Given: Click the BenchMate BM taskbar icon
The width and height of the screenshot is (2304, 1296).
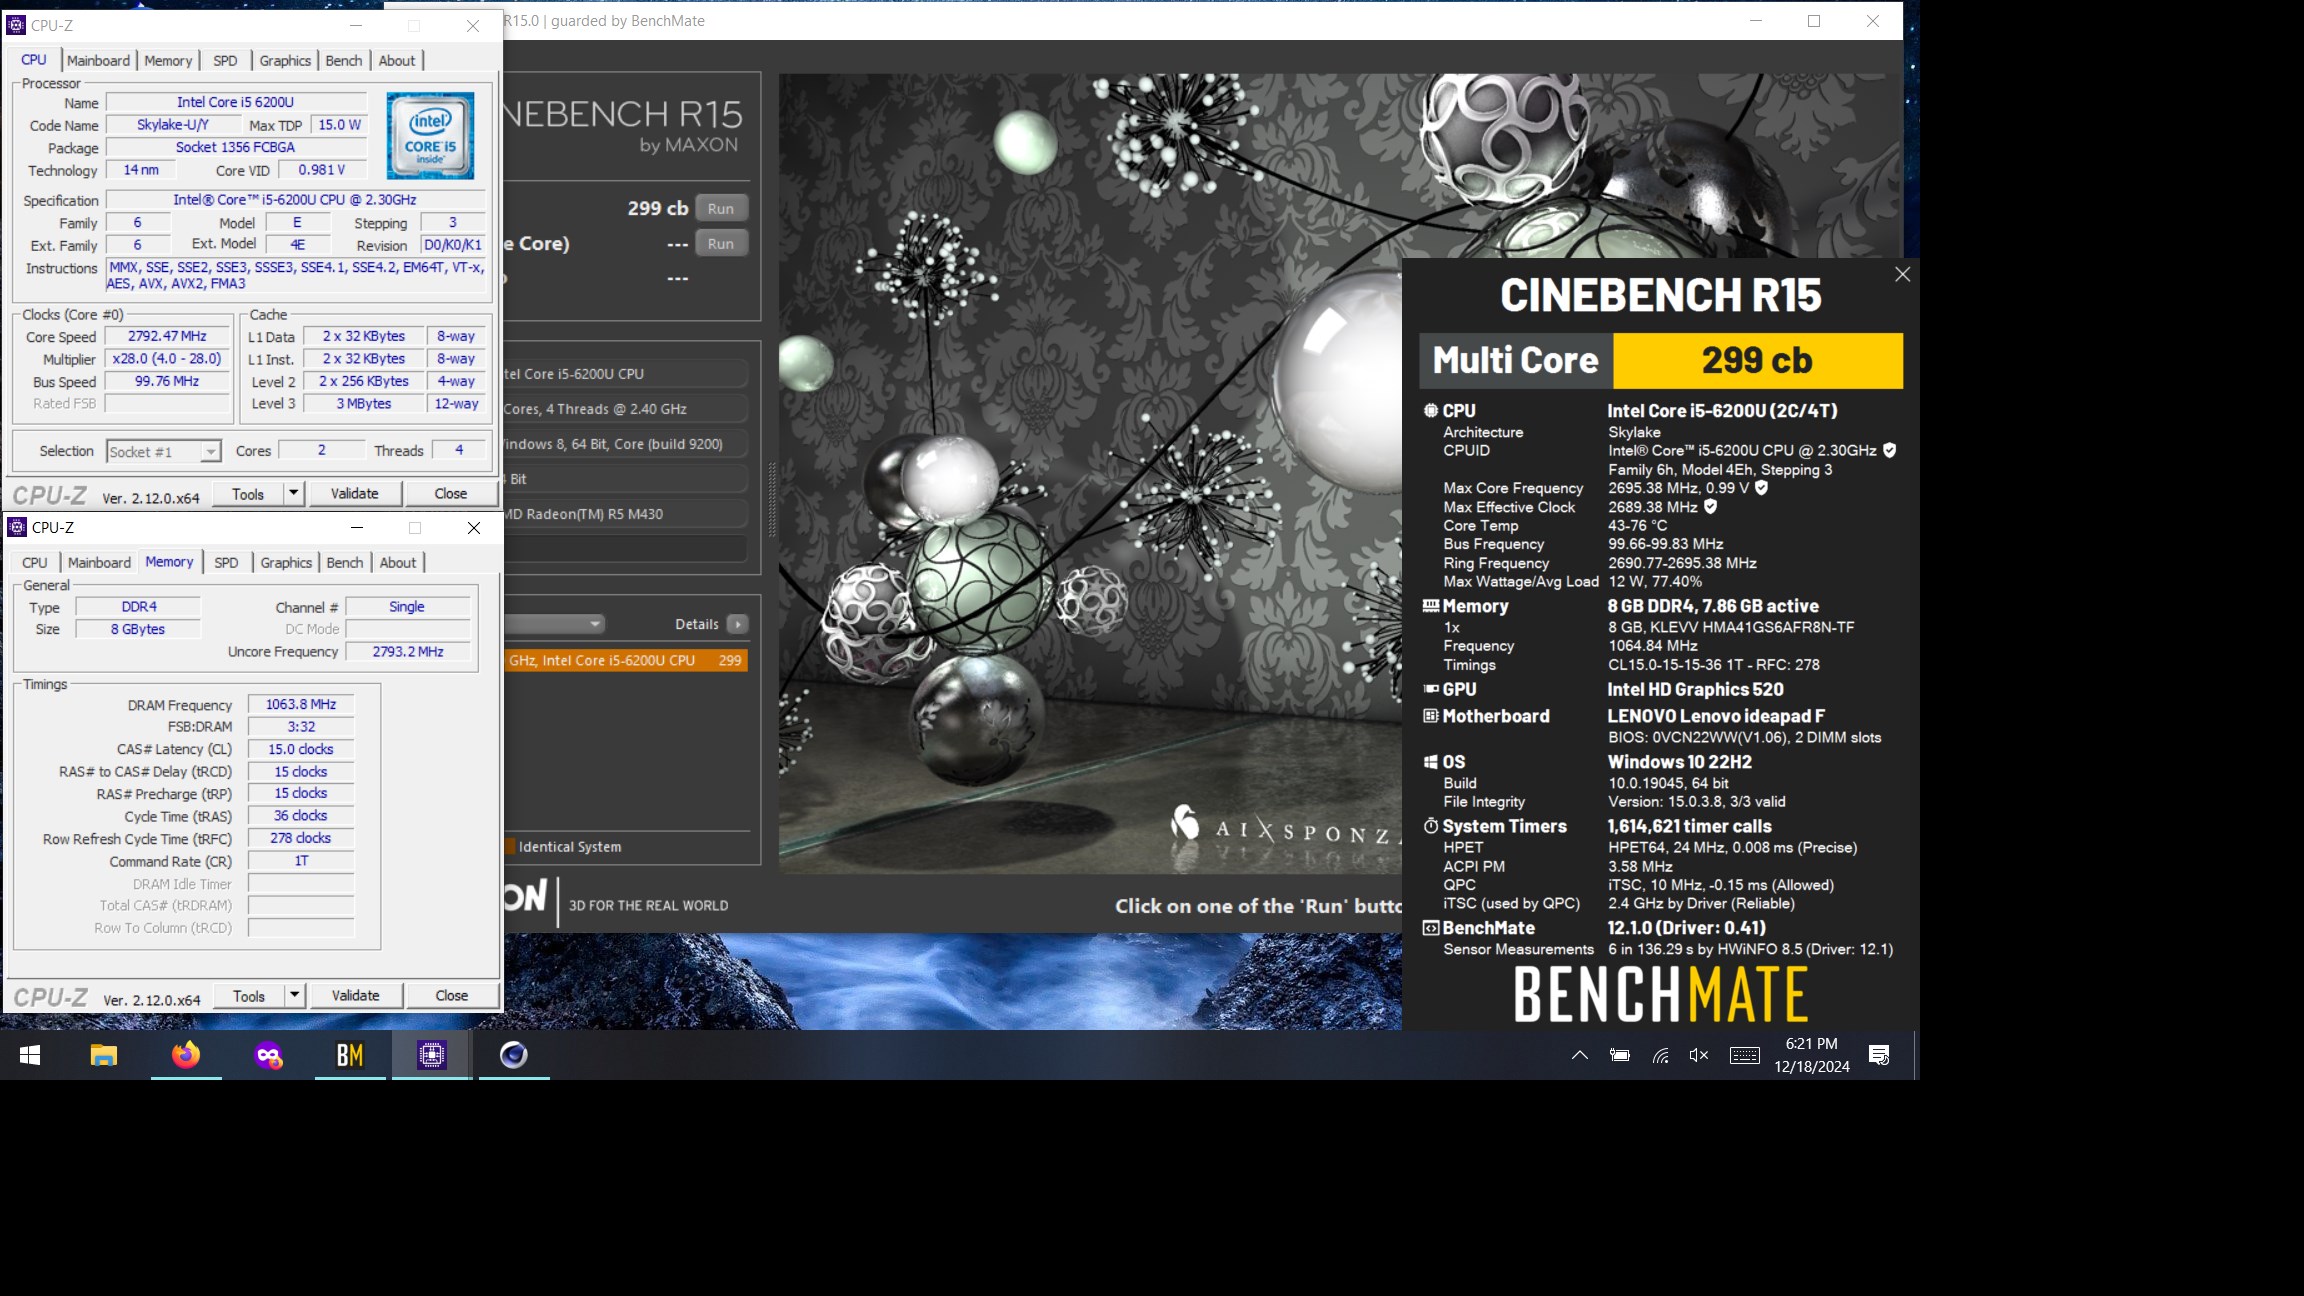Looking at the screenshot, I should [x=350, y=1055].
